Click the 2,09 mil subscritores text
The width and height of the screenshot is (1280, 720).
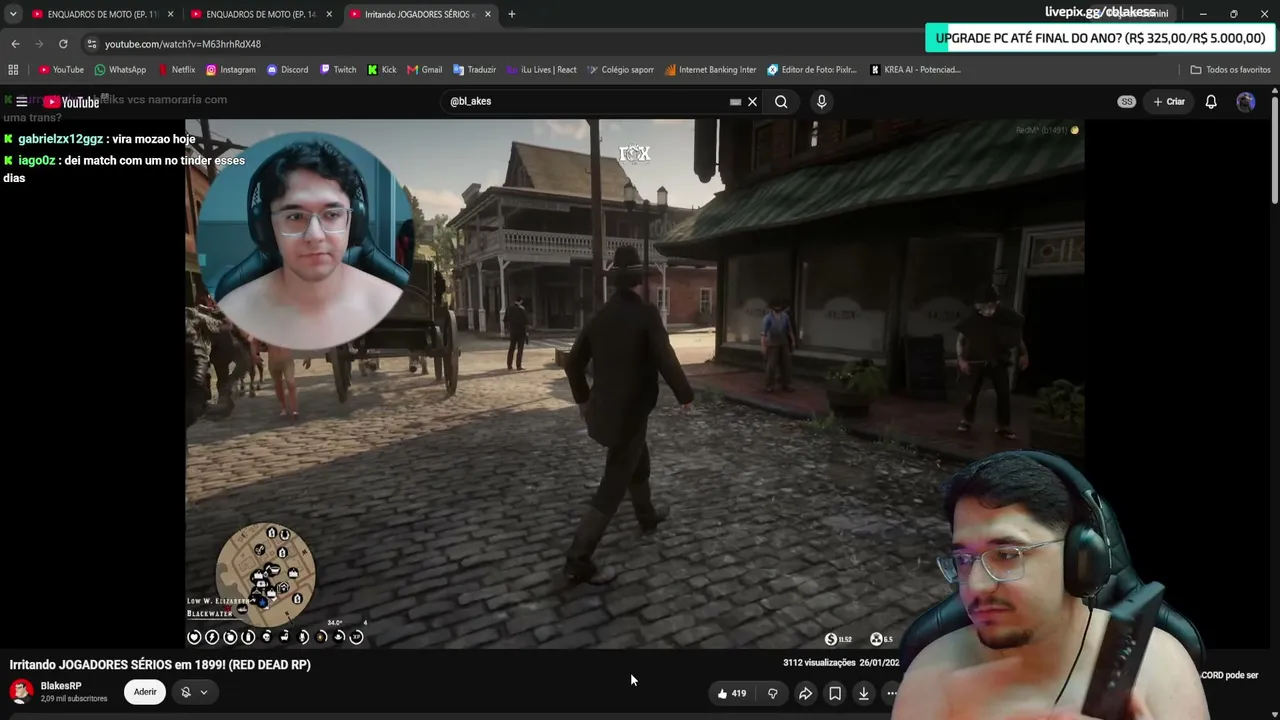[x=74, y=699]
